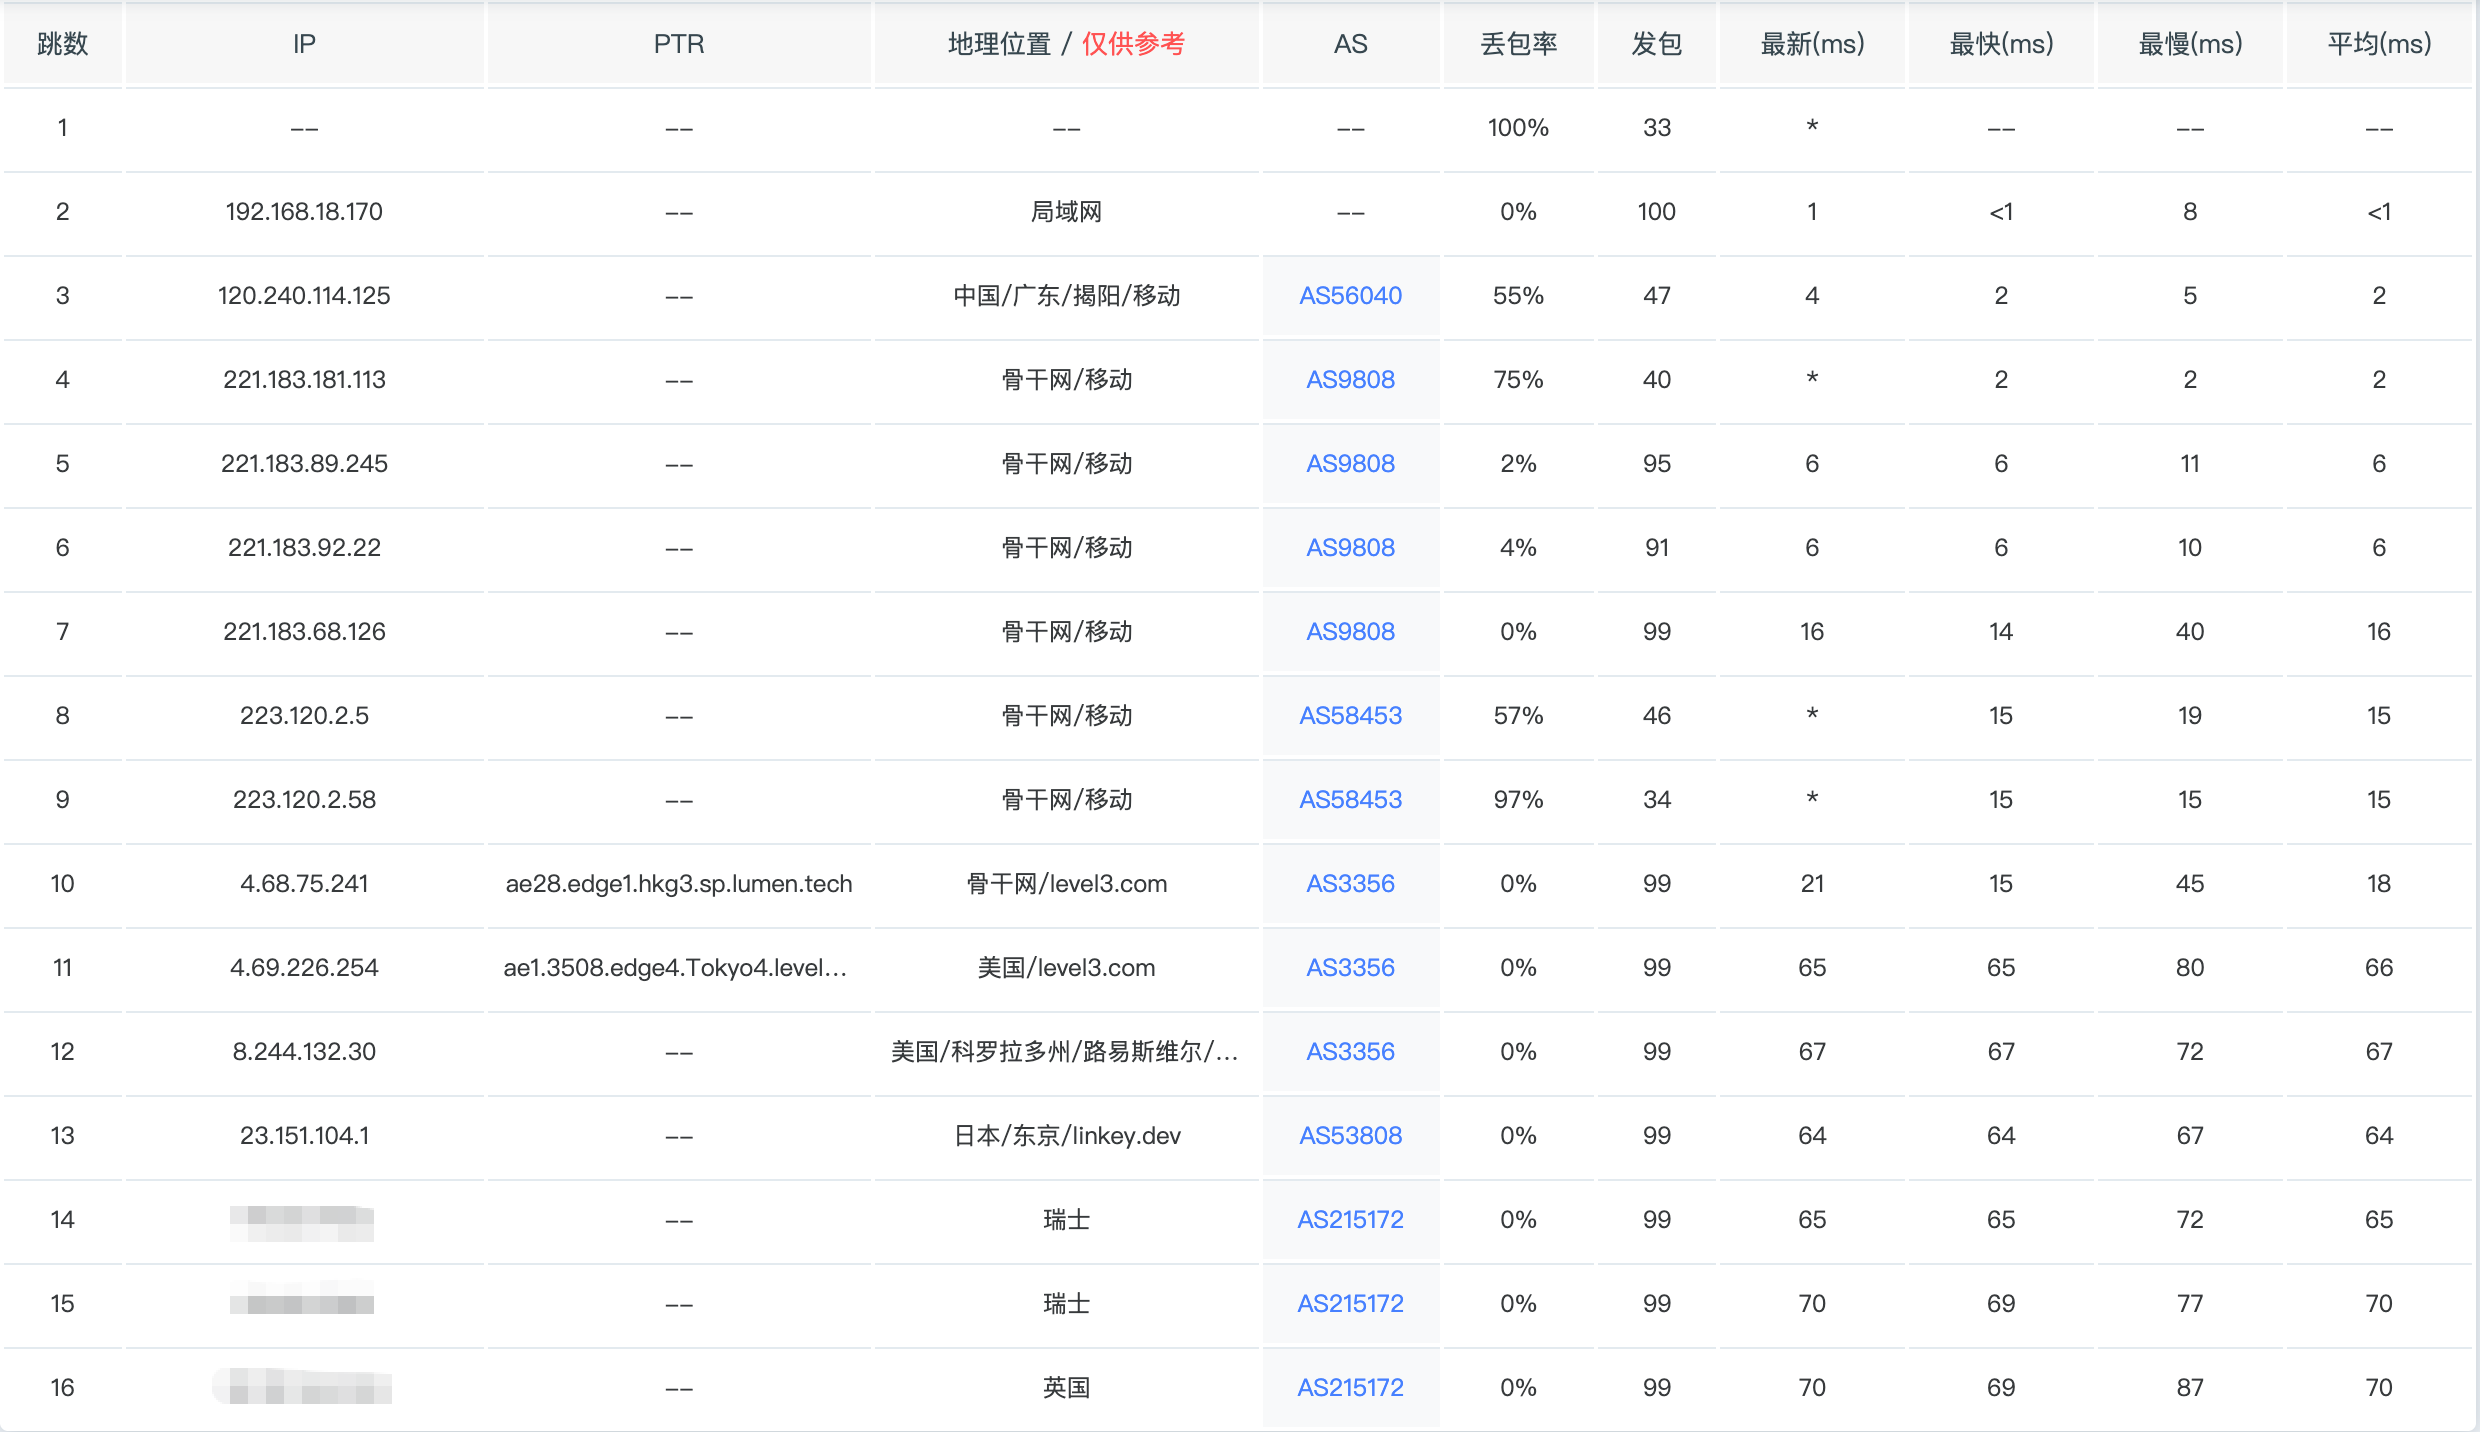2480x1432 pixels.
Task: Click the 100% packet loss cell
Action: [x=1518, y=127]
